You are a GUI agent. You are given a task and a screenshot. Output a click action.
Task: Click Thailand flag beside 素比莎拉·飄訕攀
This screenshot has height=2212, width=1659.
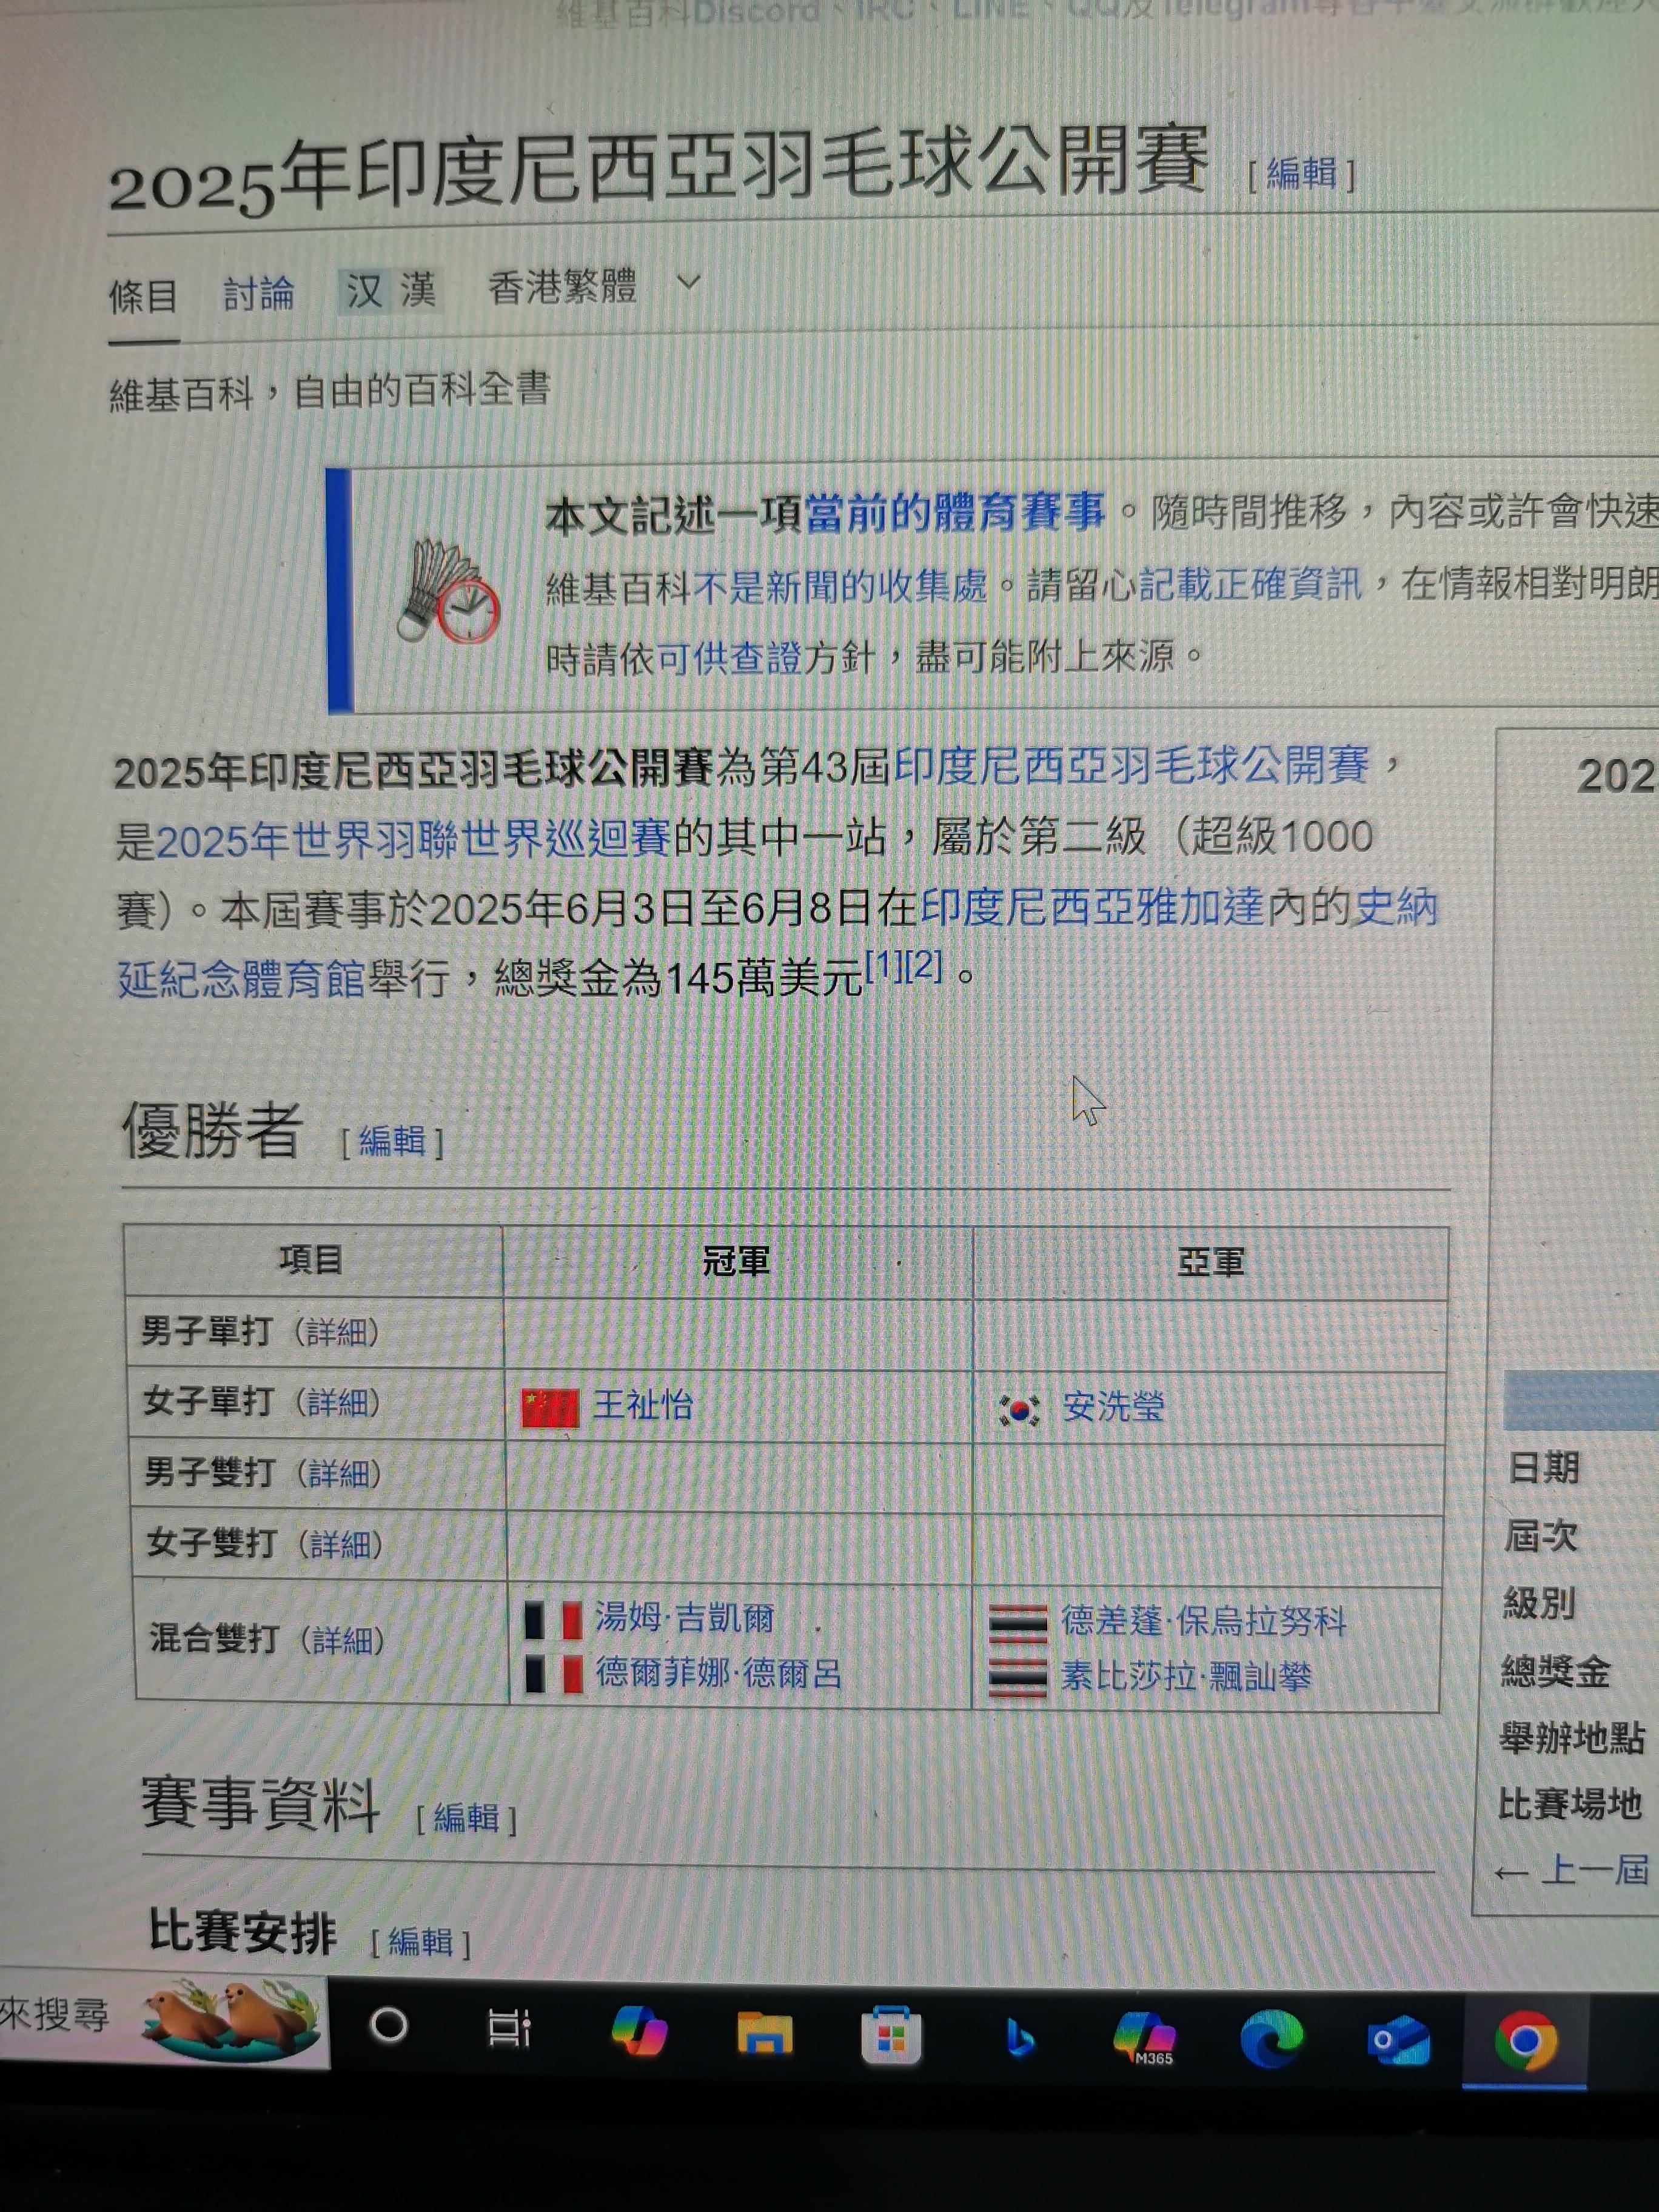[1018, 1677]
